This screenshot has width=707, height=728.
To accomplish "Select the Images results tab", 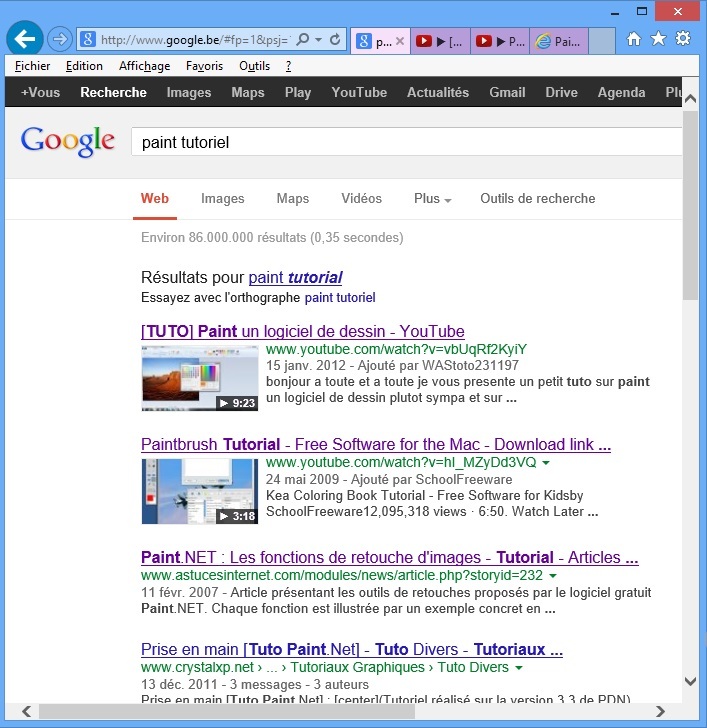I will (x=222, y=199).
